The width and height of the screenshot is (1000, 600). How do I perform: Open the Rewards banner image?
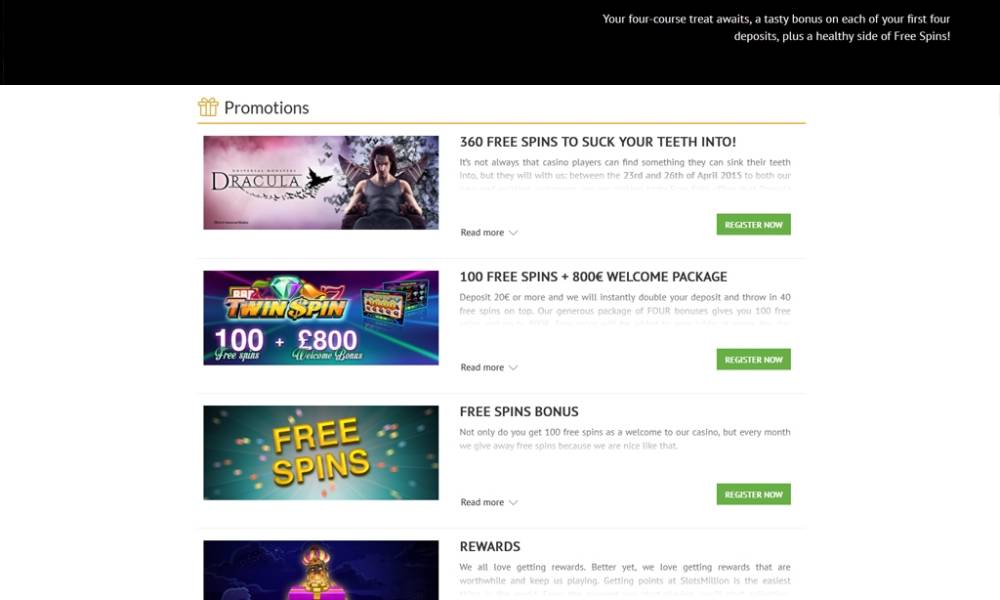[x=321, y=570]
